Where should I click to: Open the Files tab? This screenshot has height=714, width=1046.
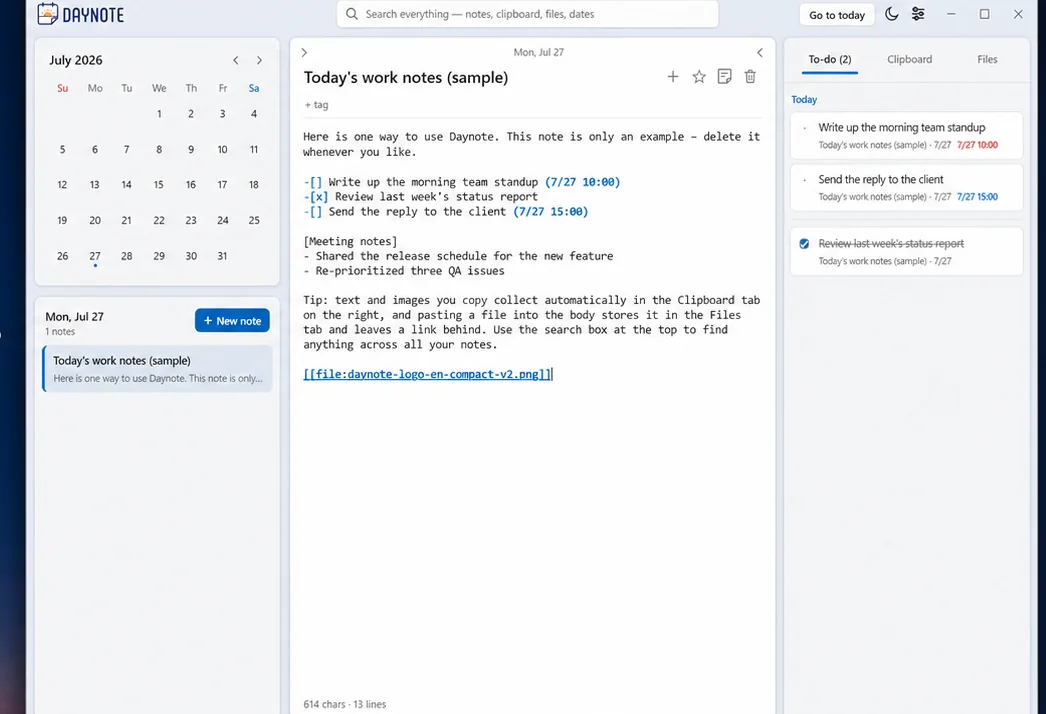pyautogui.click(x=987, y=59)
